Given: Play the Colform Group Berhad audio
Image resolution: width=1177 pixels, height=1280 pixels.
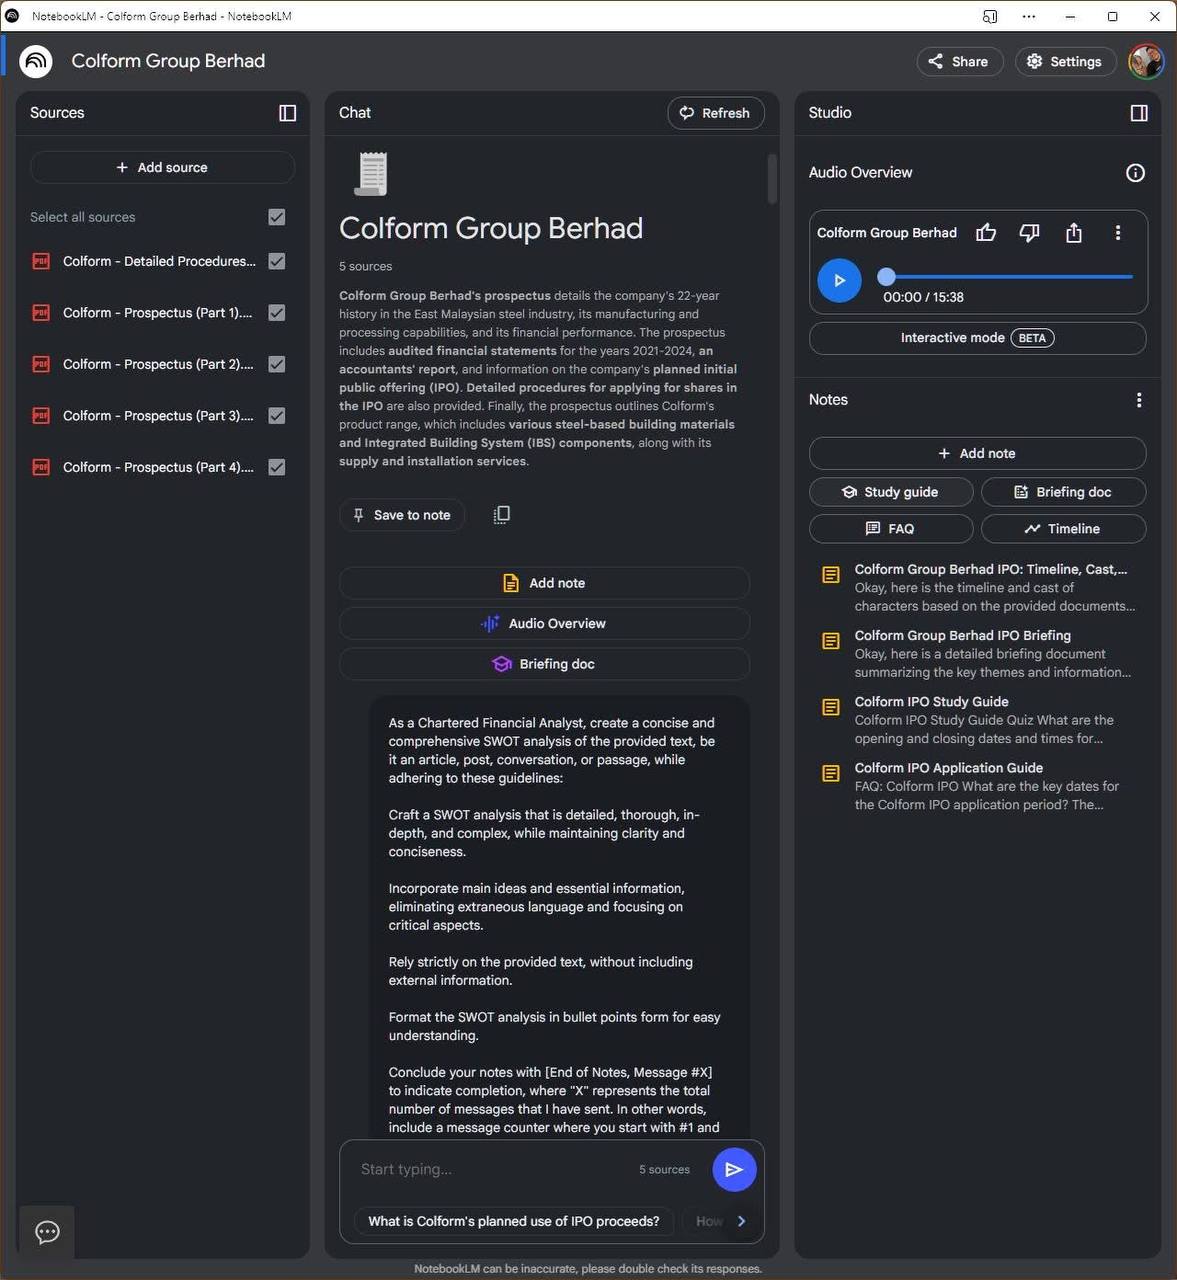Looking at the screenshot, I should 839,280.
